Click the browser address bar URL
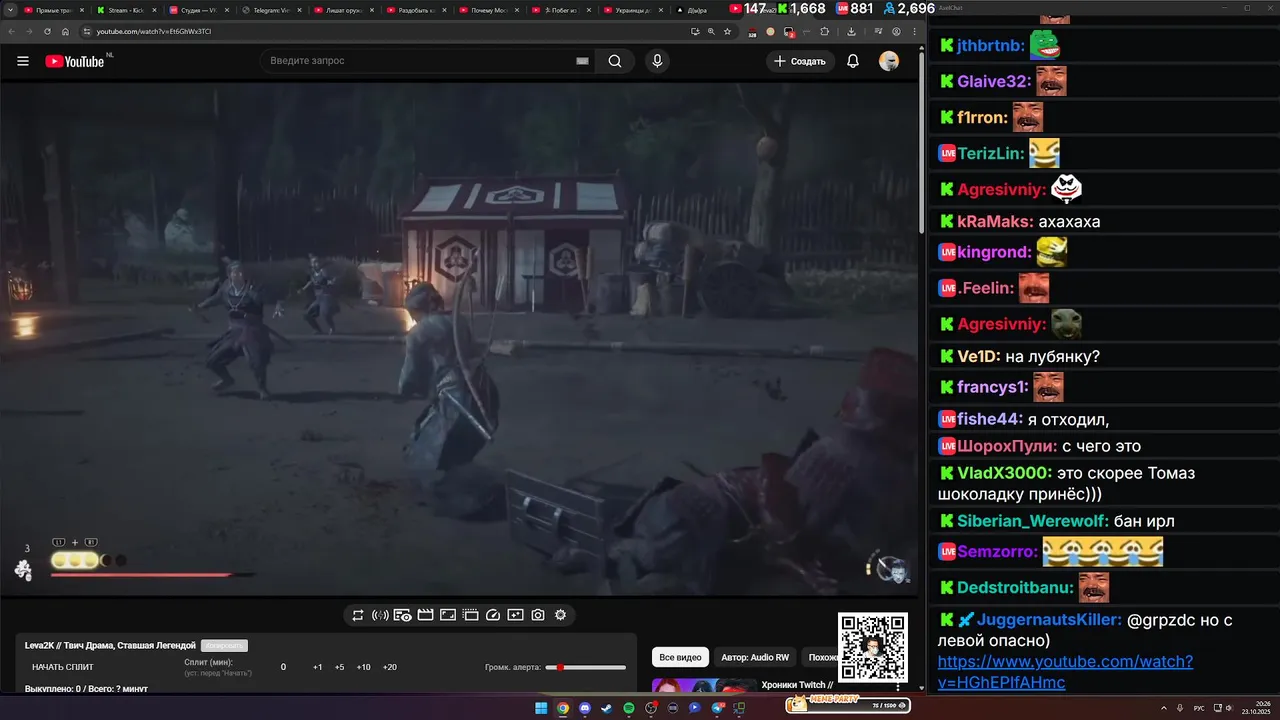Screen dimensions: 1280x720 click(154, 31)
